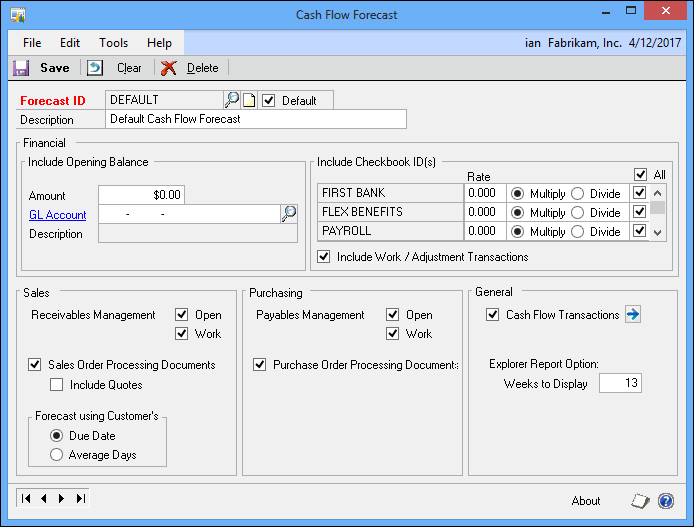Select Multiply for FIRST BANK
694x527 pixels.
pos(517,194)
